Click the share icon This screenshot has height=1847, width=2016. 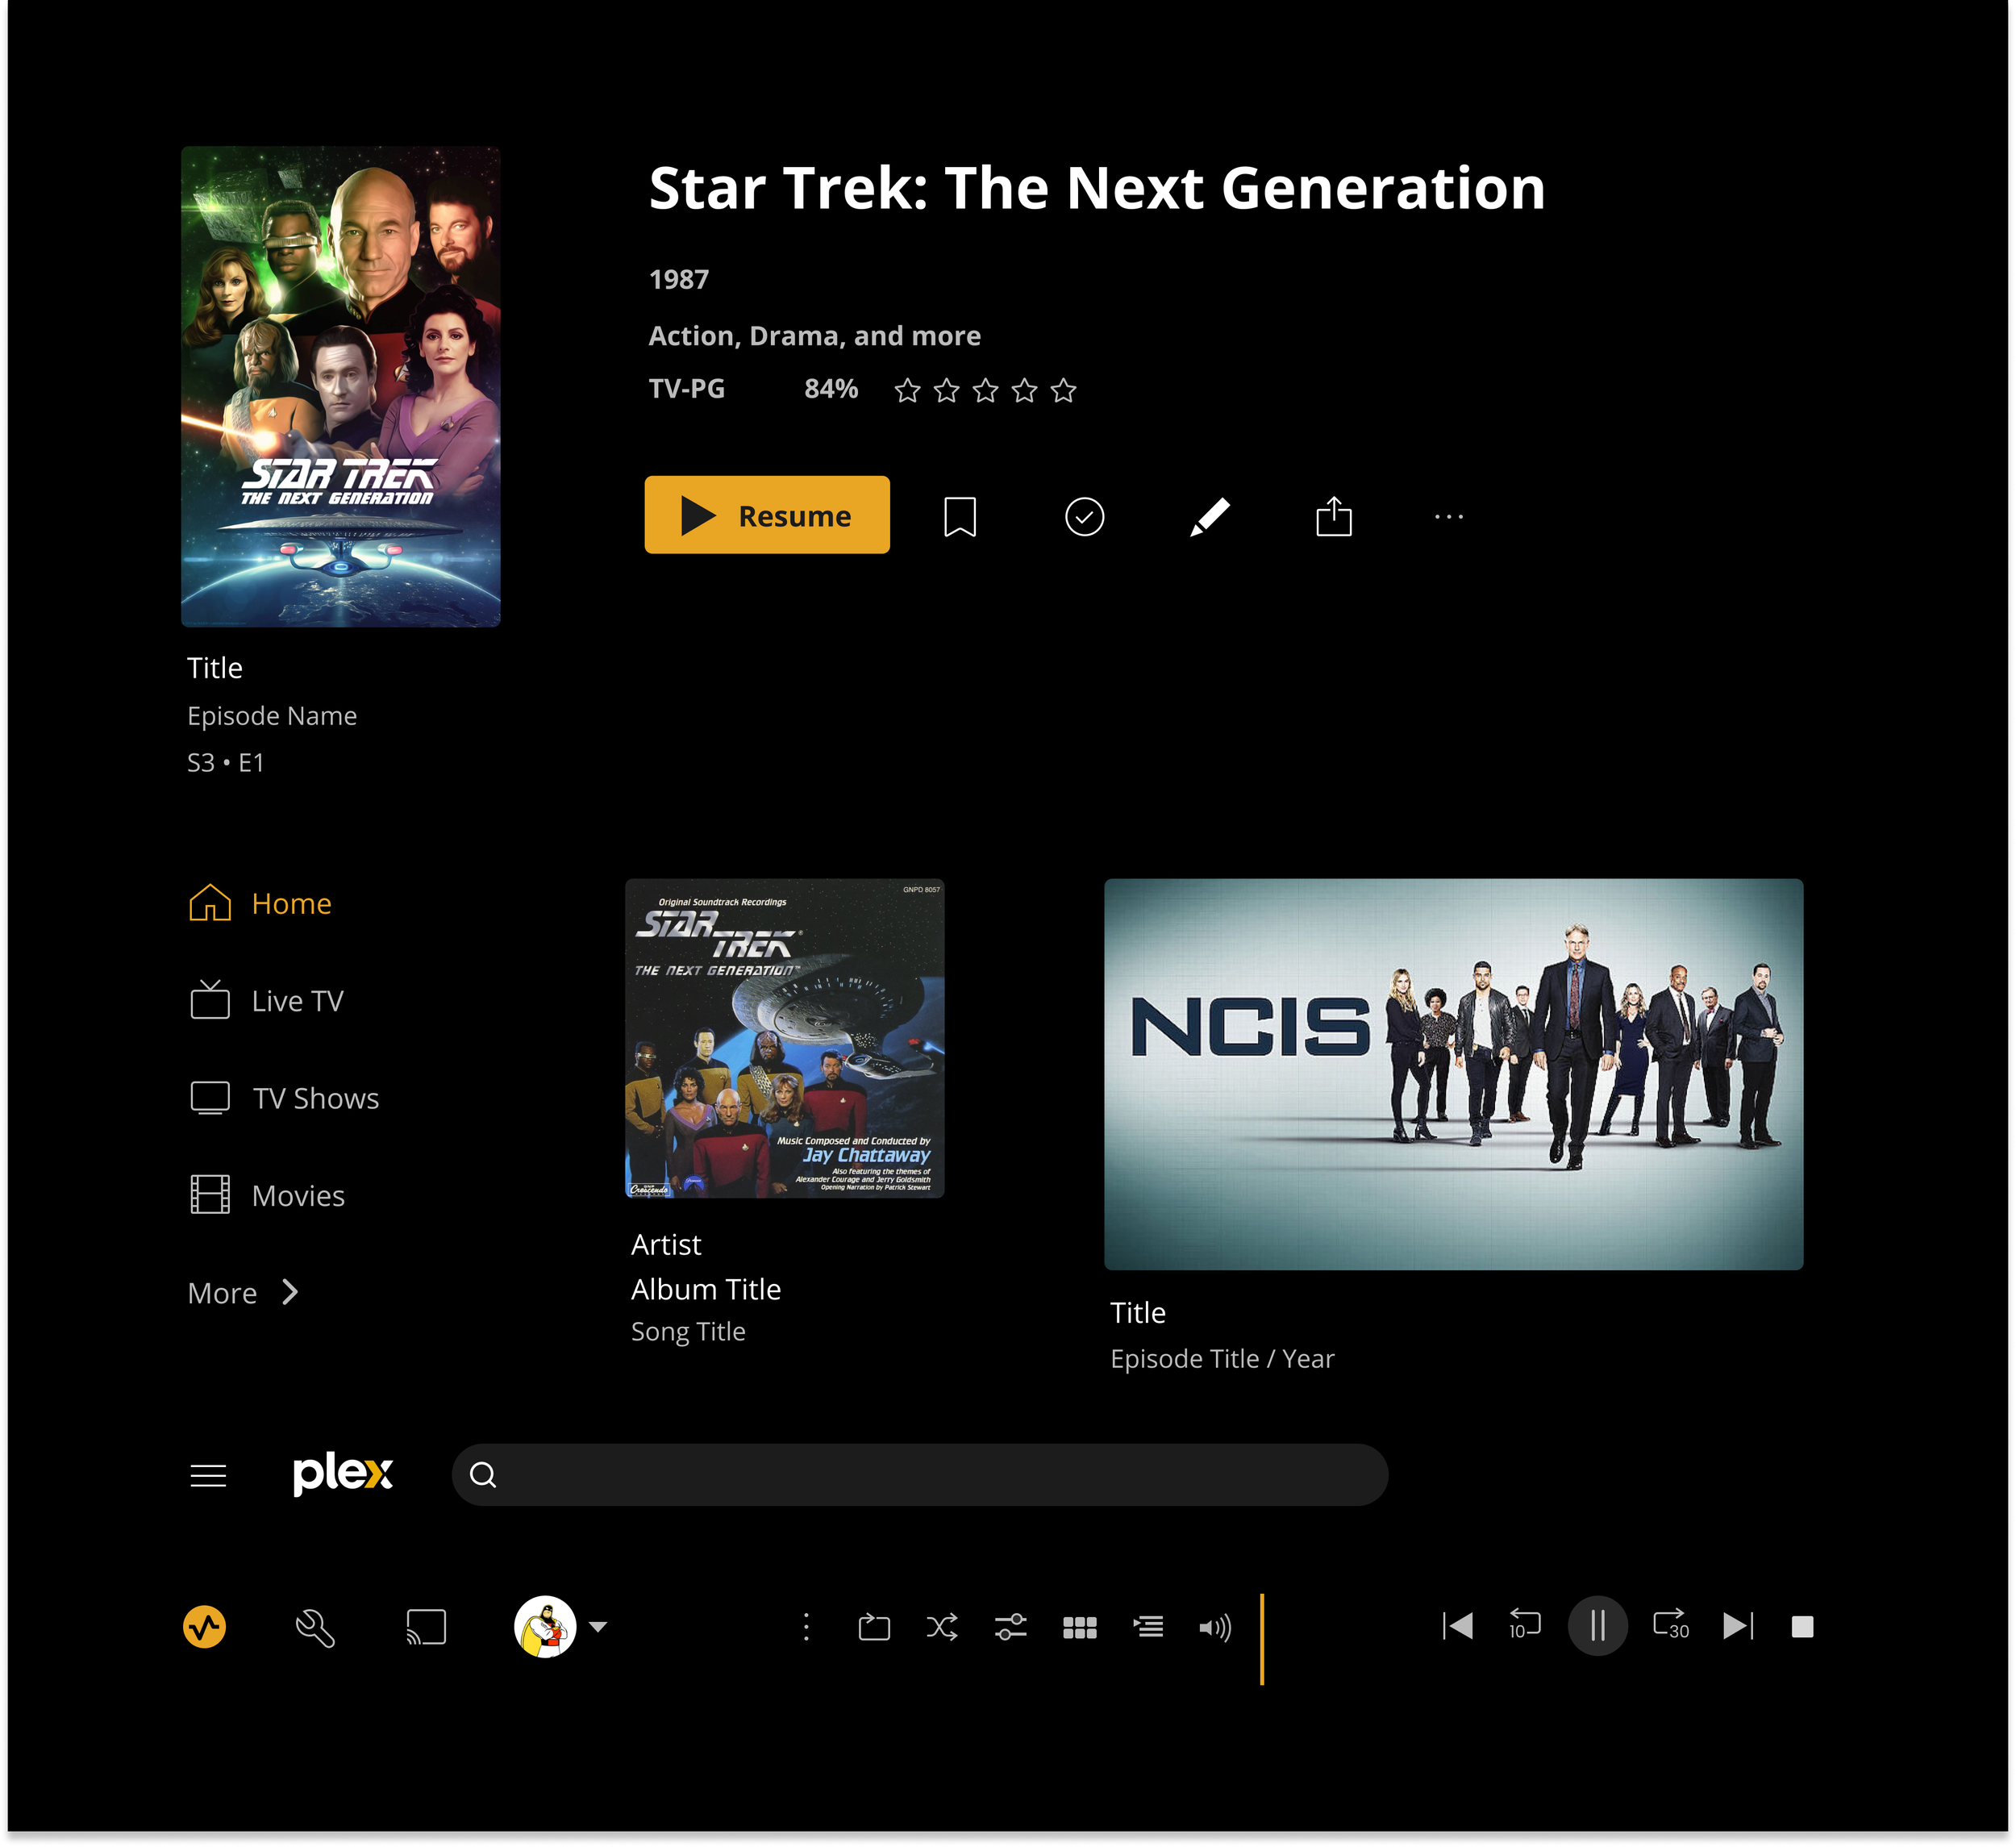click(x=1333, y=517)
